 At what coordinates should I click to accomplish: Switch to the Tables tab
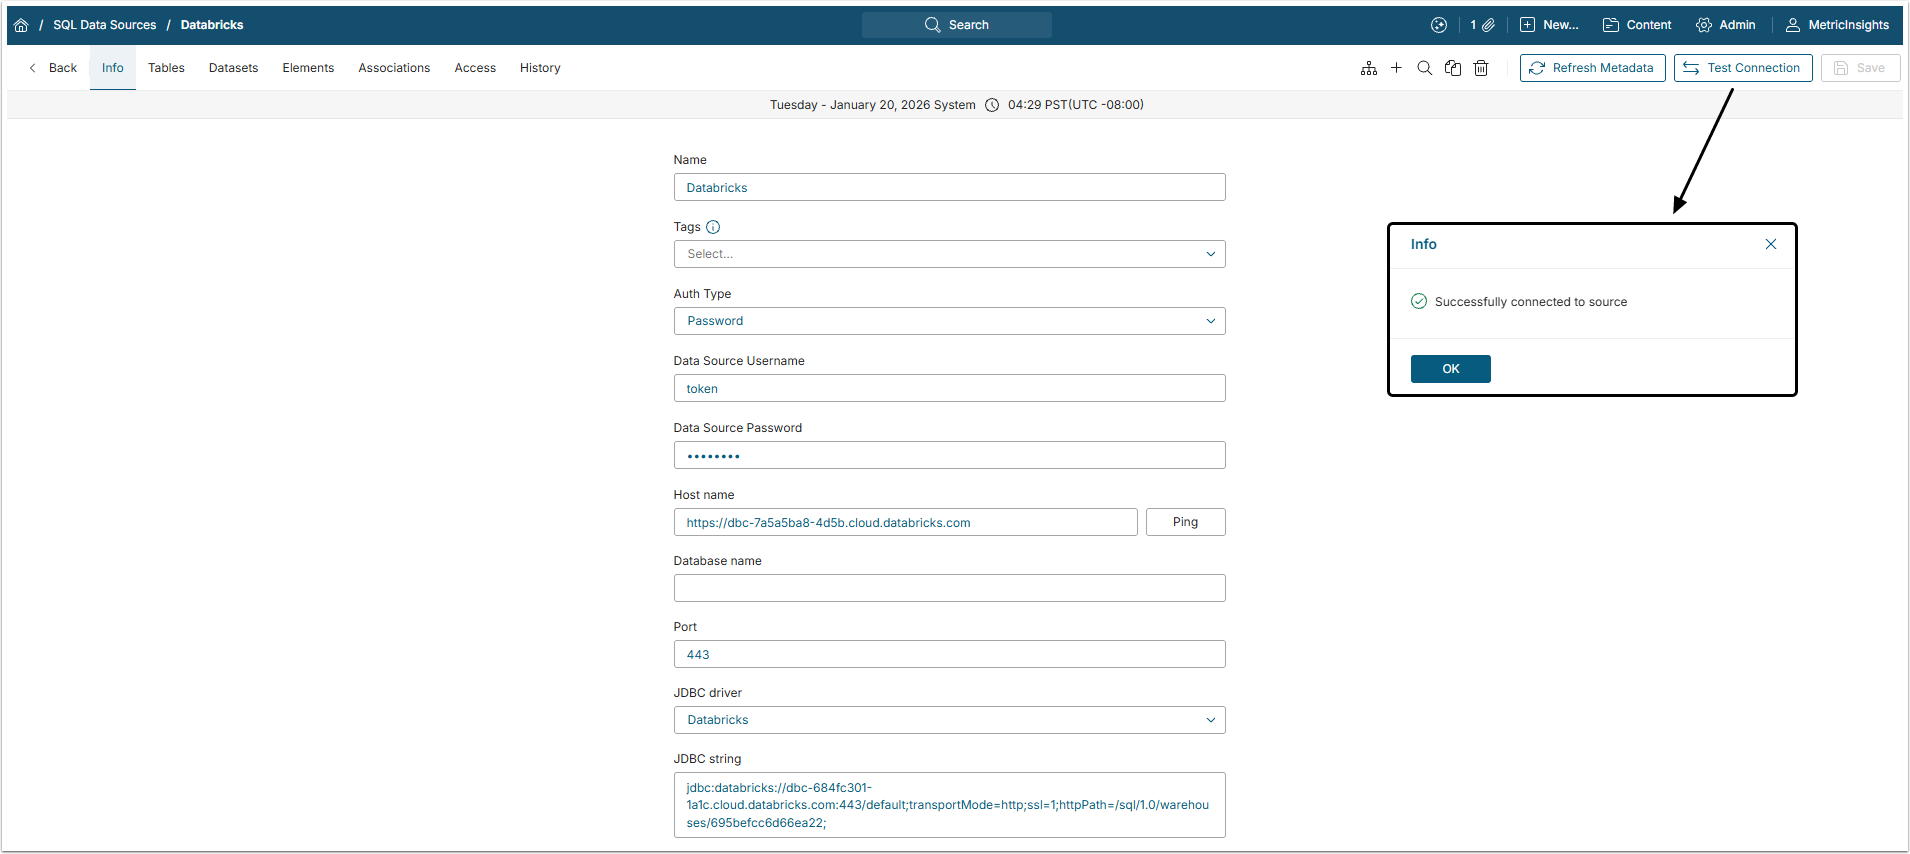(x=166, y=68)
